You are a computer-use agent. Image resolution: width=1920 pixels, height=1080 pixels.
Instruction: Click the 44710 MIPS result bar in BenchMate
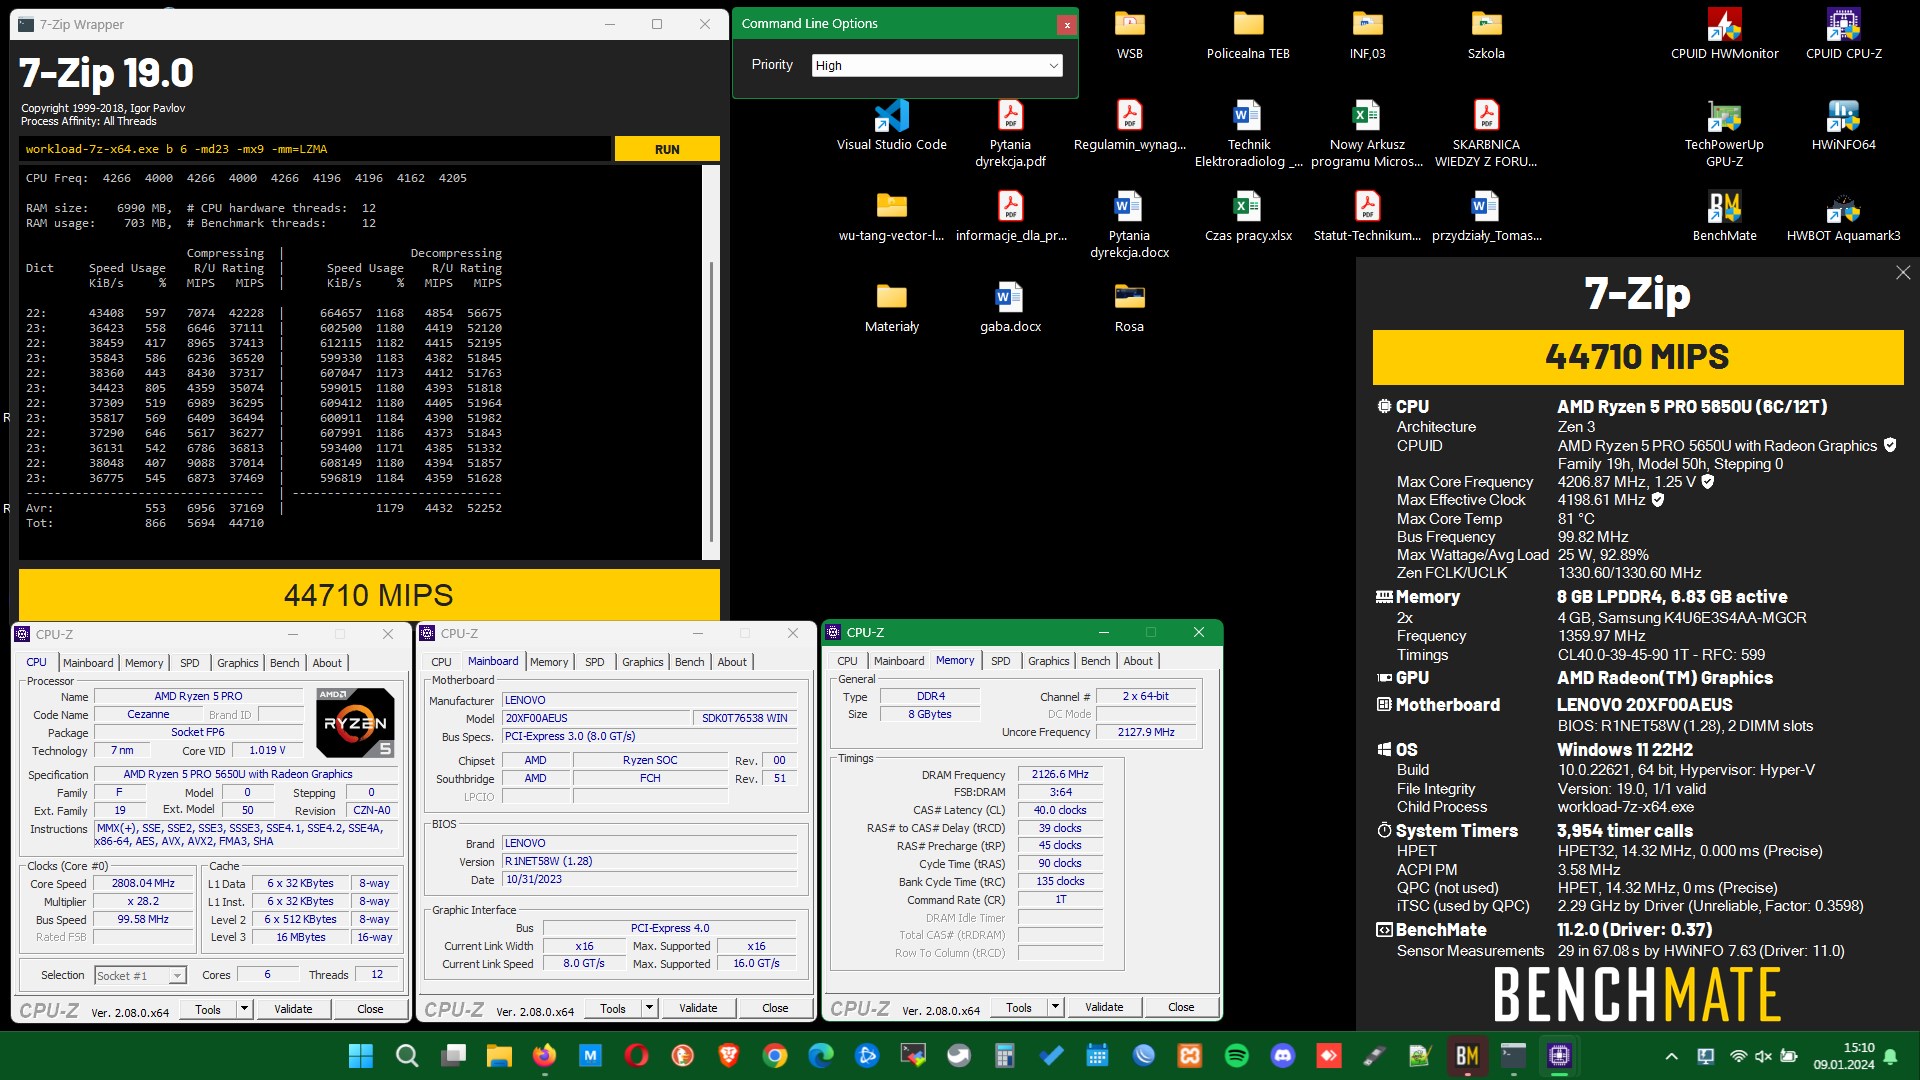pos(1637,357)
